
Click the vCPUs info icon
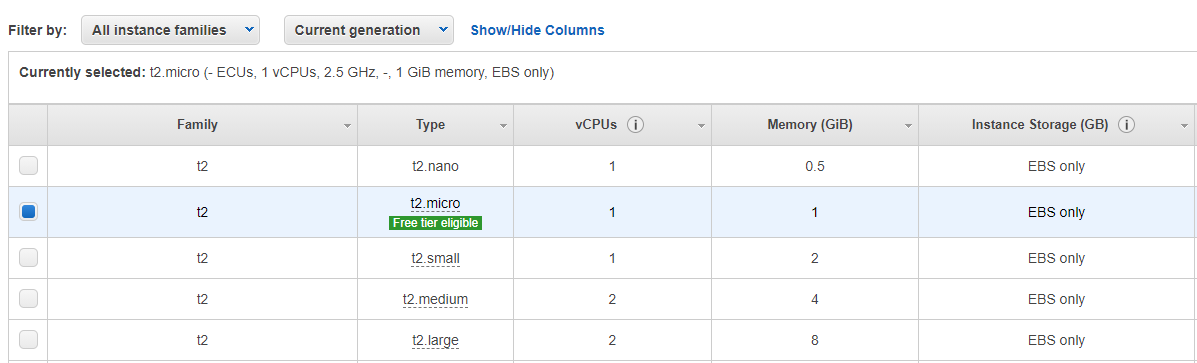(x=634, y=125)
